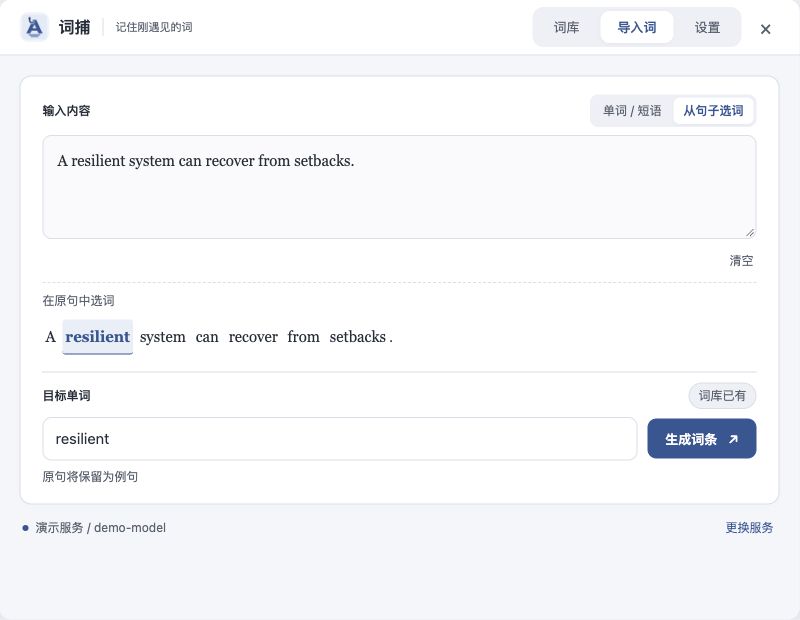This screenshot has width=800, height=620.
Task: Open the 更换服务 link
Action: pos(749,528)
